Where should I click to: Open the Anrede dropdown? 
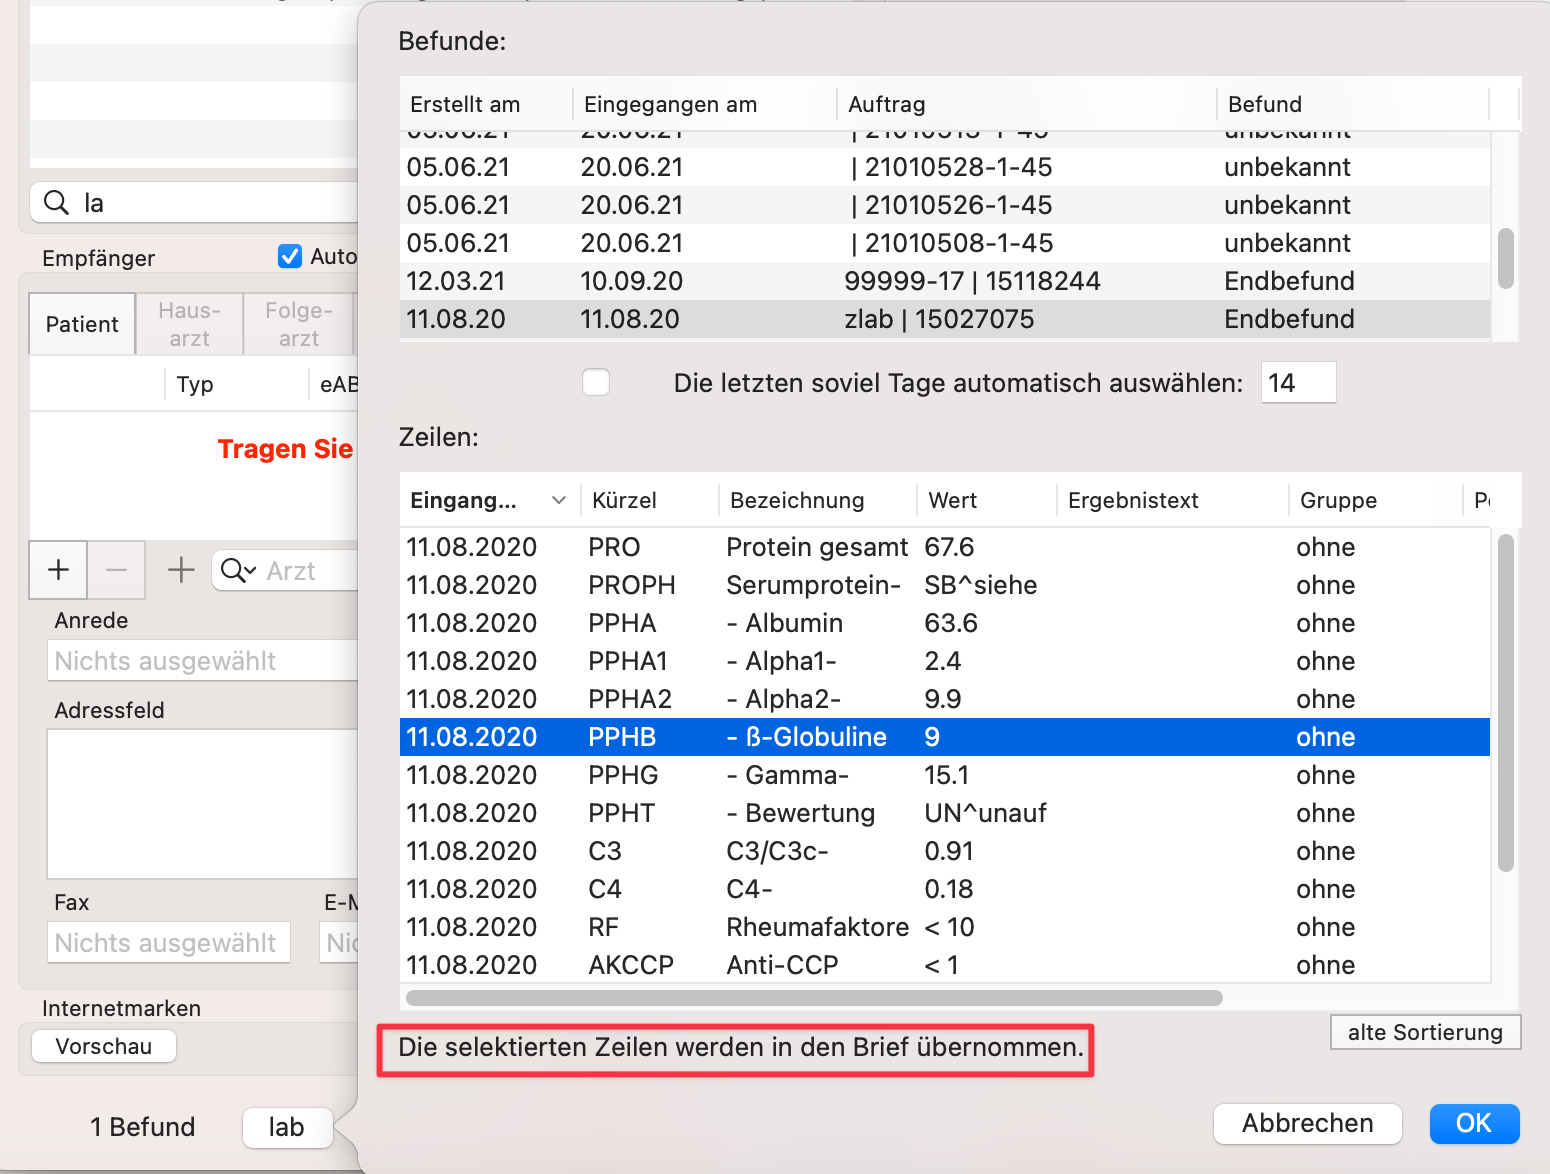pyautogui.click(x=202, y=661)
